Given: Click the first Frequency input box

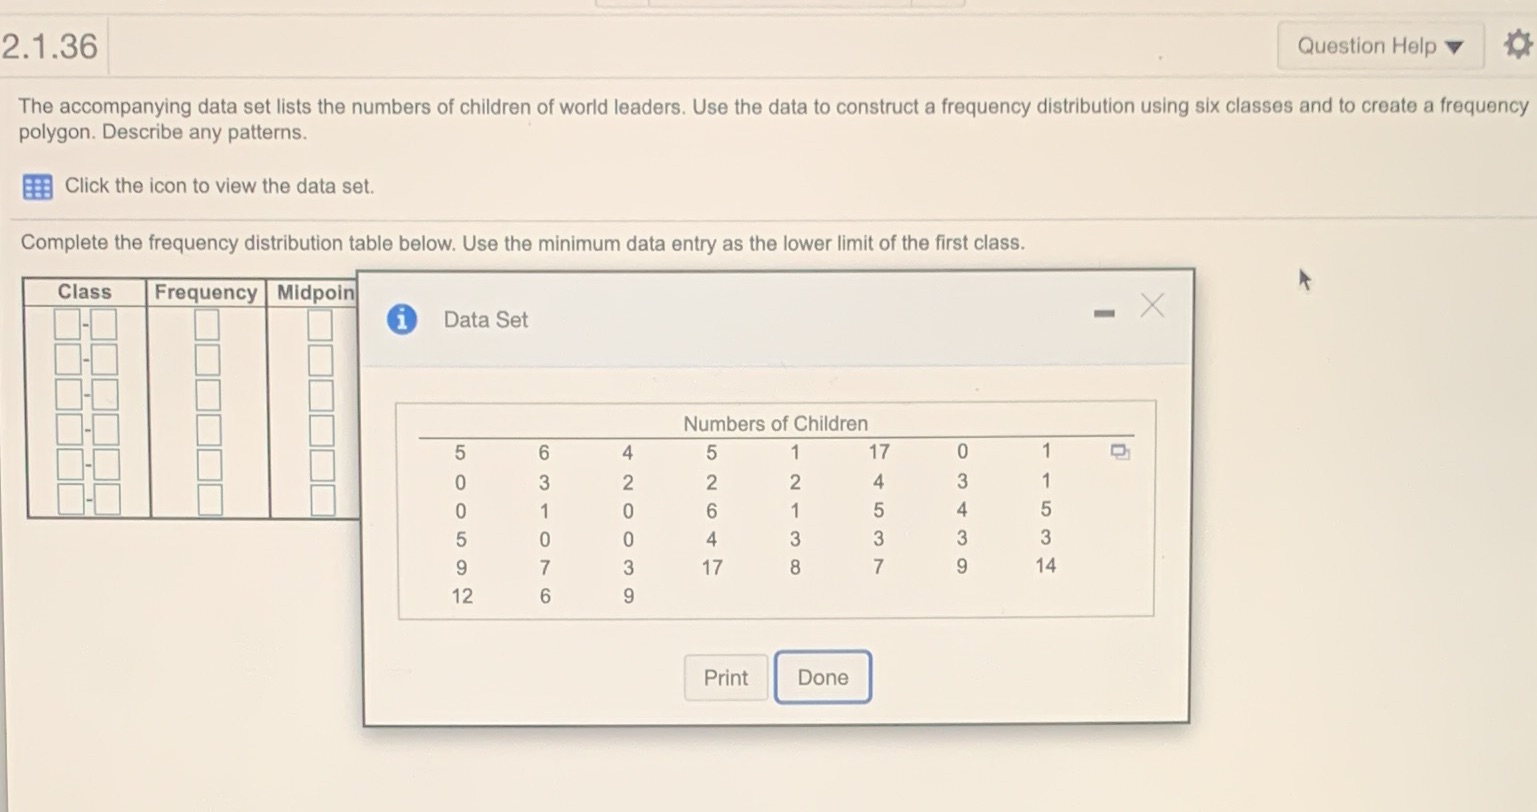Looking at the screenshot, I should tap(206, 324).
